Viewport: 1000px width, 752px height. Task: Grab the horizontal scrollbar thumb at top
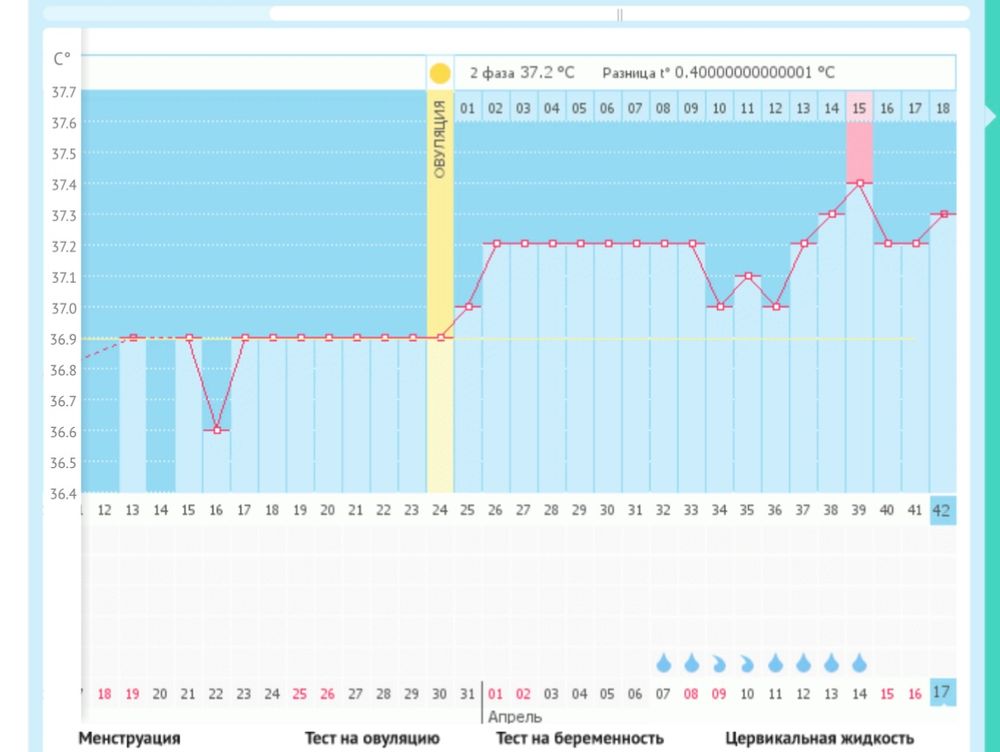click(x=619, y=14)
